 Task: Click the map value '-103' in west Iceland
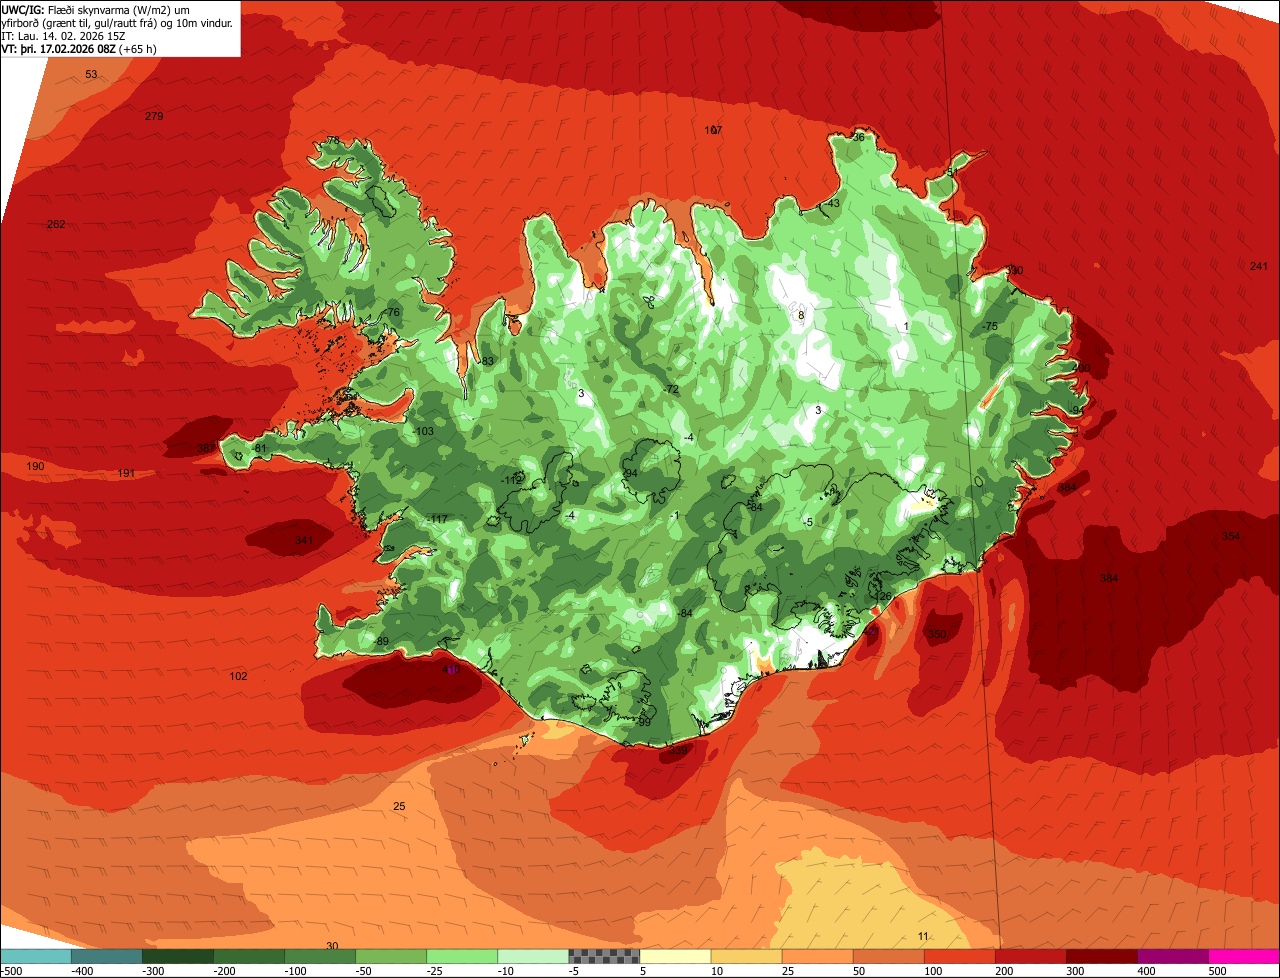coord(423,432)
